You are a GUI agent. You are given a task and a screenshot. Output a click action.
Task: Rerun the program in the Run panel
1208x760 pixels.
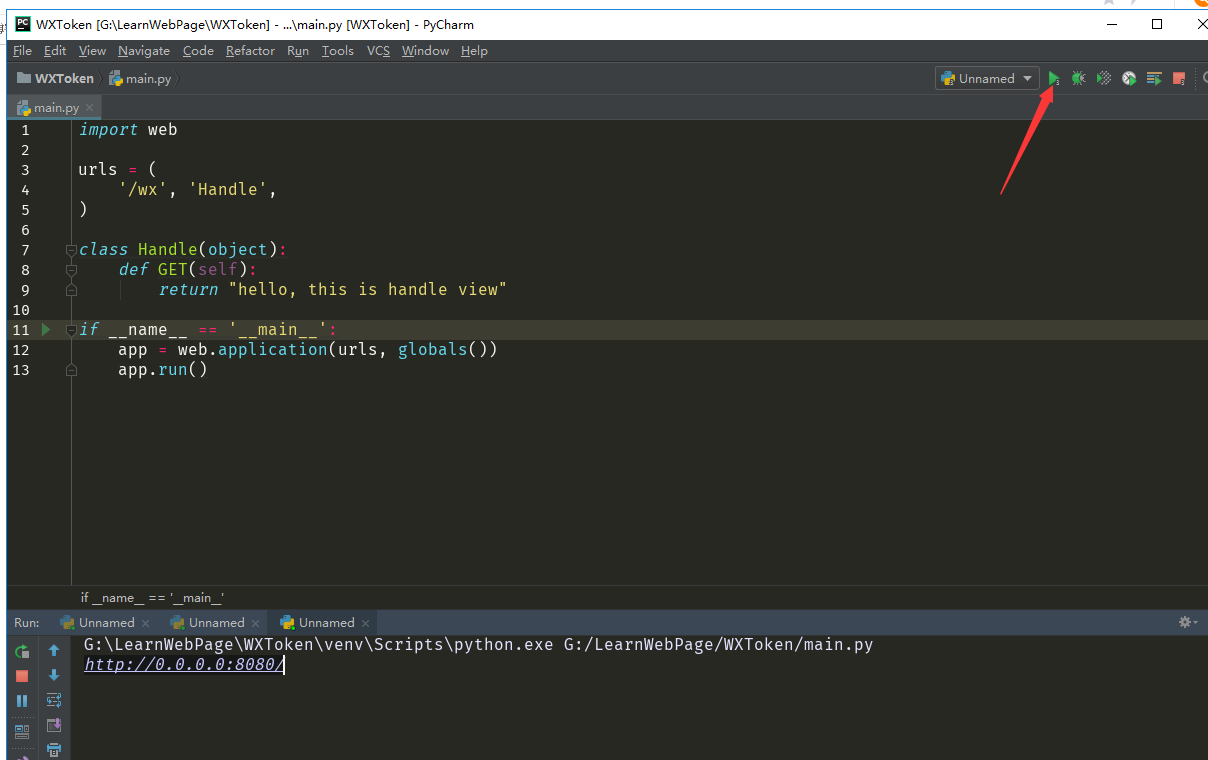[x=22, y=651]
